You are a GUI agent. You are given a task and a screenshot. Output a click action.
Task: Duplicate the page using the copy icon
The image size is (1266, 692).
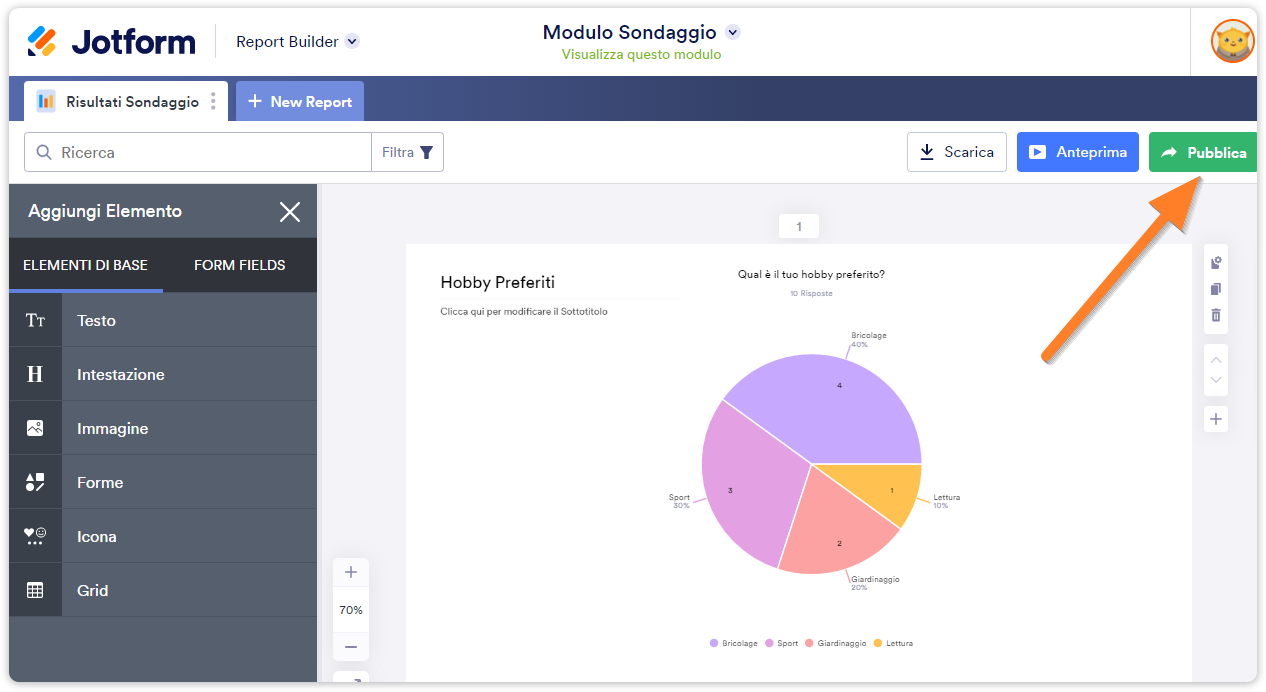[x=1216, y=289]
